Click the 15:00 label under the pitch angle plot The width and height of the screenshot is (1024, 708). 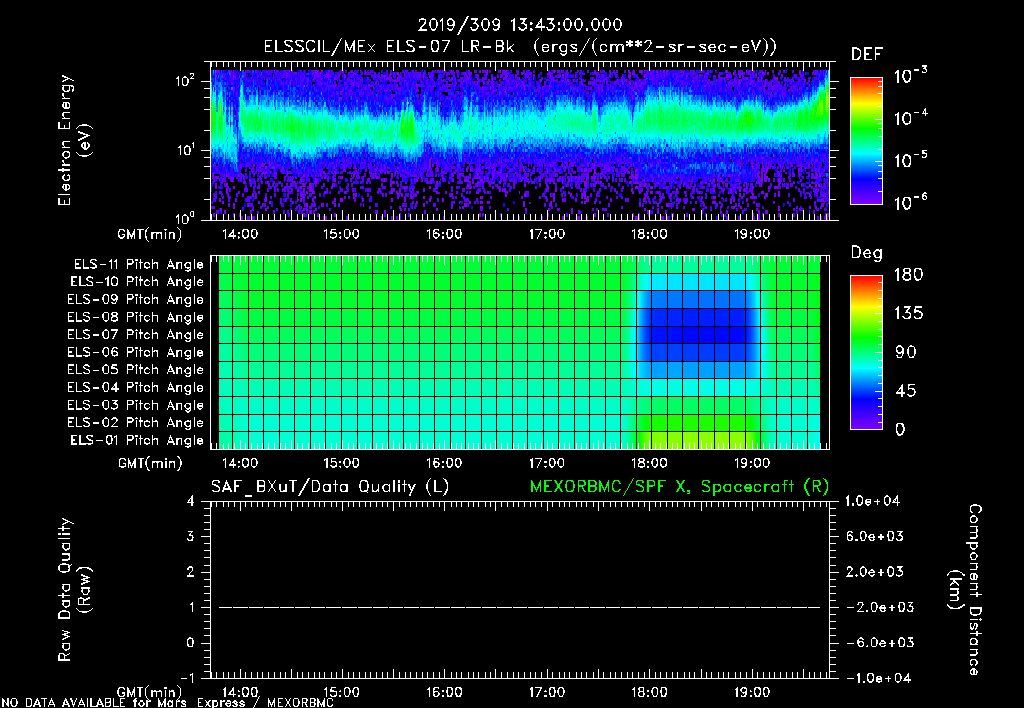[x=342, y=463]
